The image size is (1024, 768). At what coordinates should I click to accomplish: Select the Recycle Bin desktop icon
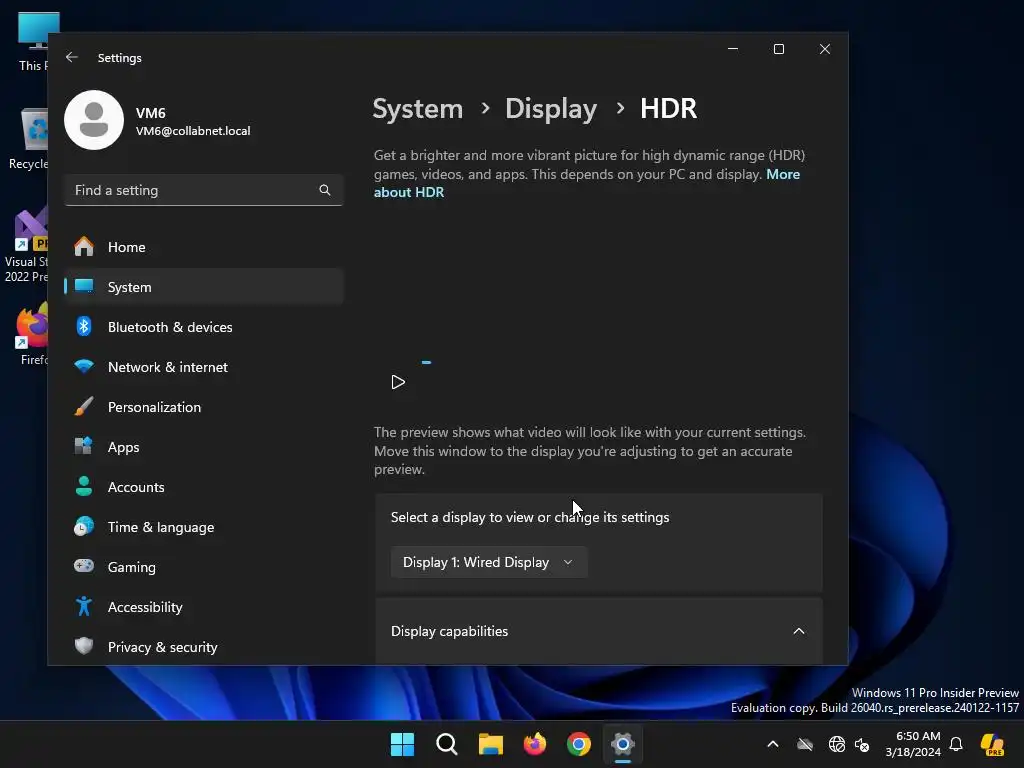point(29,138)
